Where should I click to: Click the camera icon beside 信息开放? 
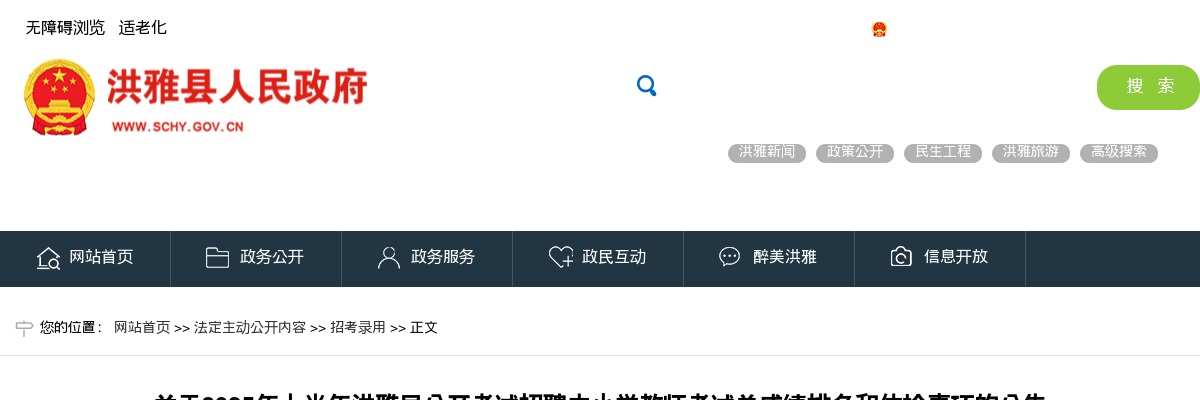[x=901, y=257]
